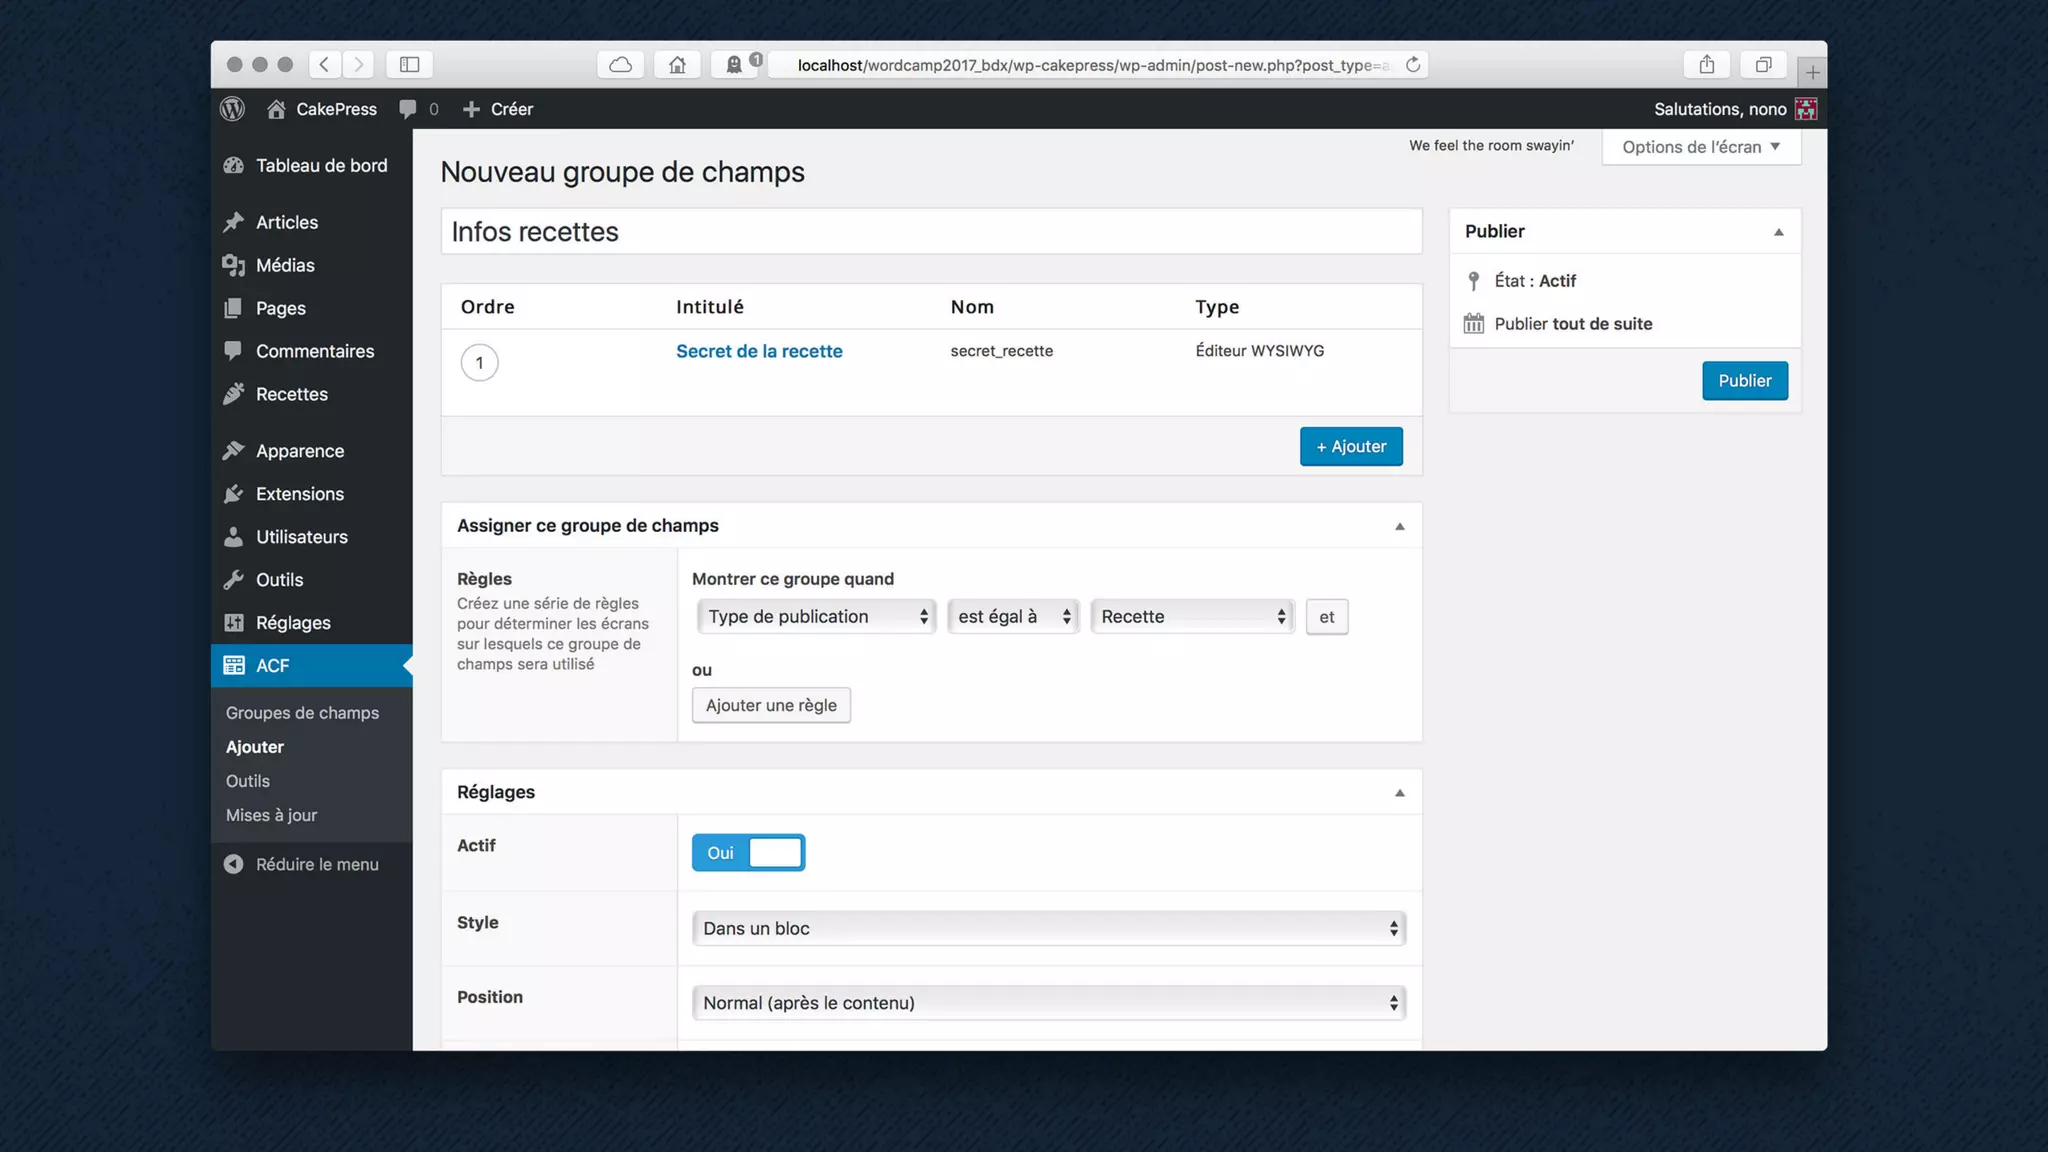Open Recettes in the sidebar menu
The image size is (2048, 1152).
click(x=291, y=394)
